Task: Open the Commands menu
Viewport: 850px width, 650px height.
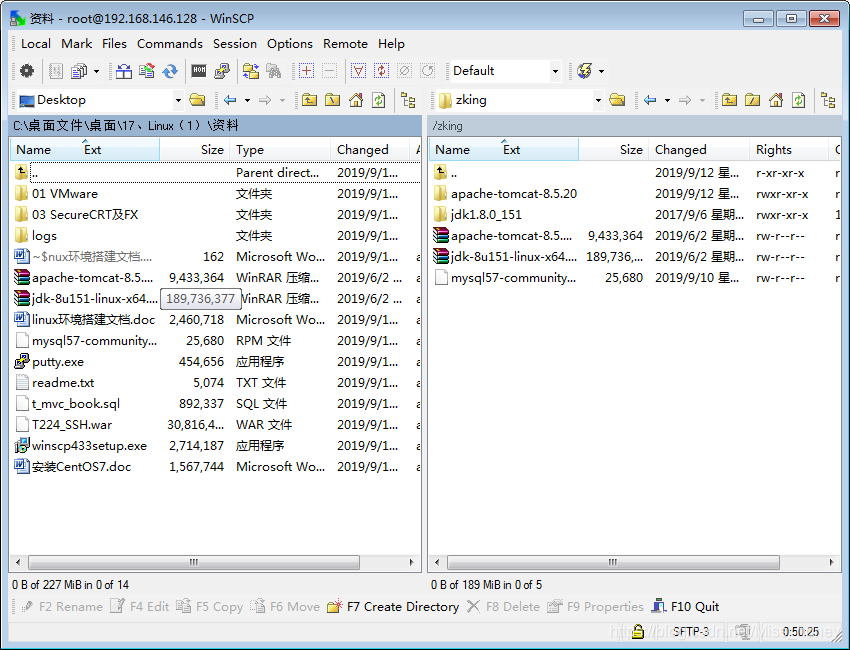Action: [x=170, y=44]
